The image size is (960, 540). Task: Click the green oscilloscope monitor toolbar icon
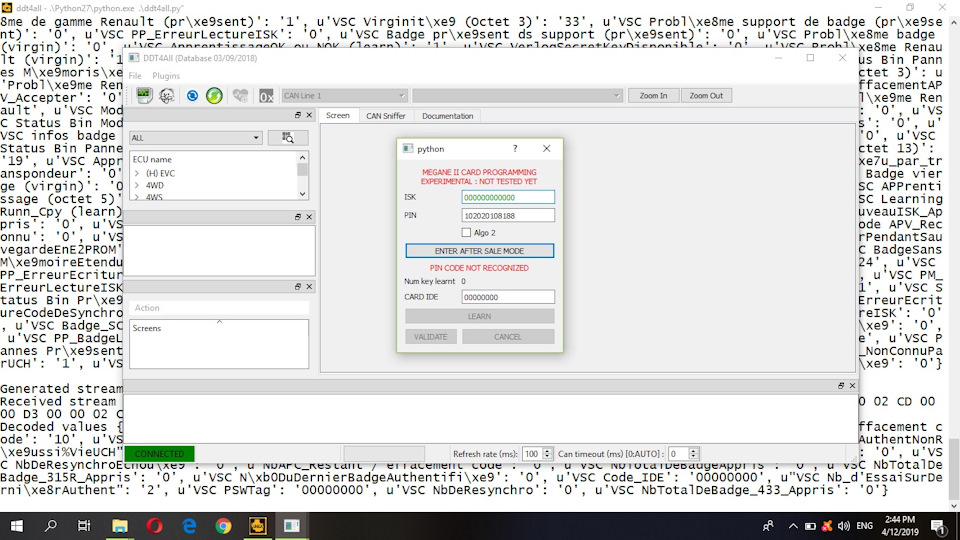pyautogui.click(x=144, y=96)
